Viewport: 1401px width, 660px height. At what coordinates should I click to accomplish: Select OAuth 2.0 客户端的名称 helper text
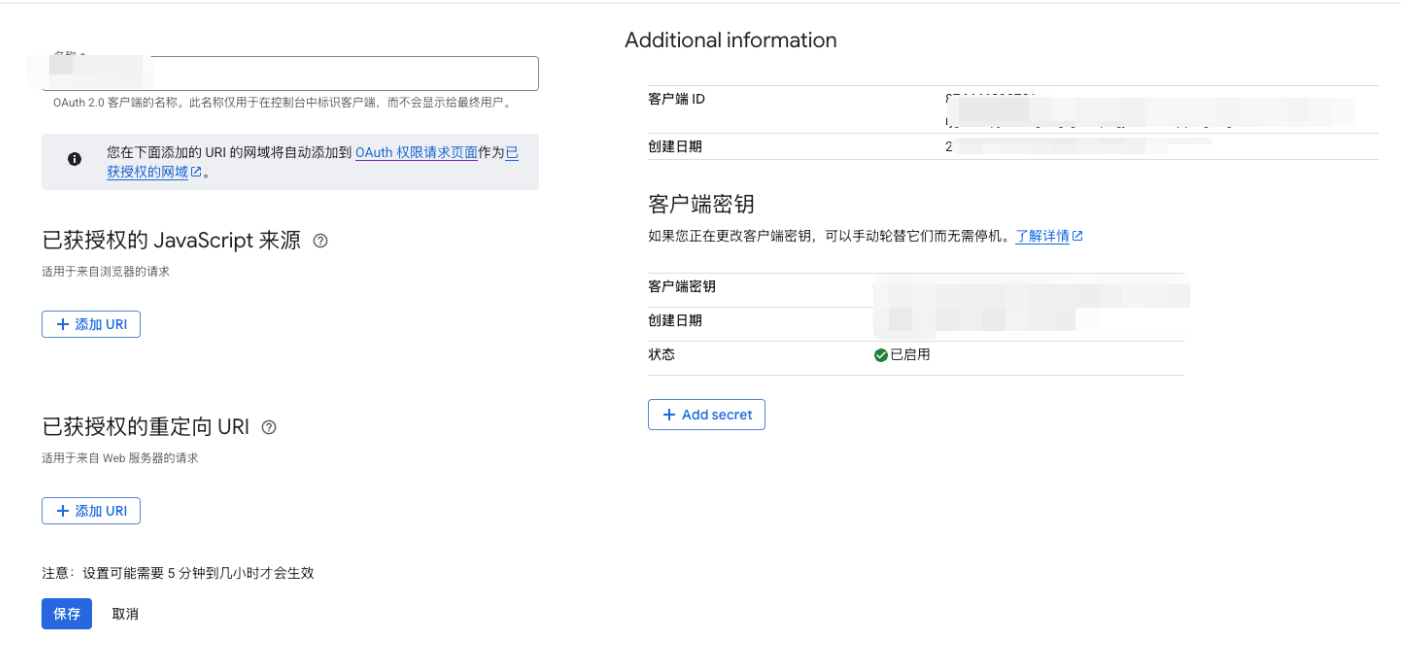282,102
